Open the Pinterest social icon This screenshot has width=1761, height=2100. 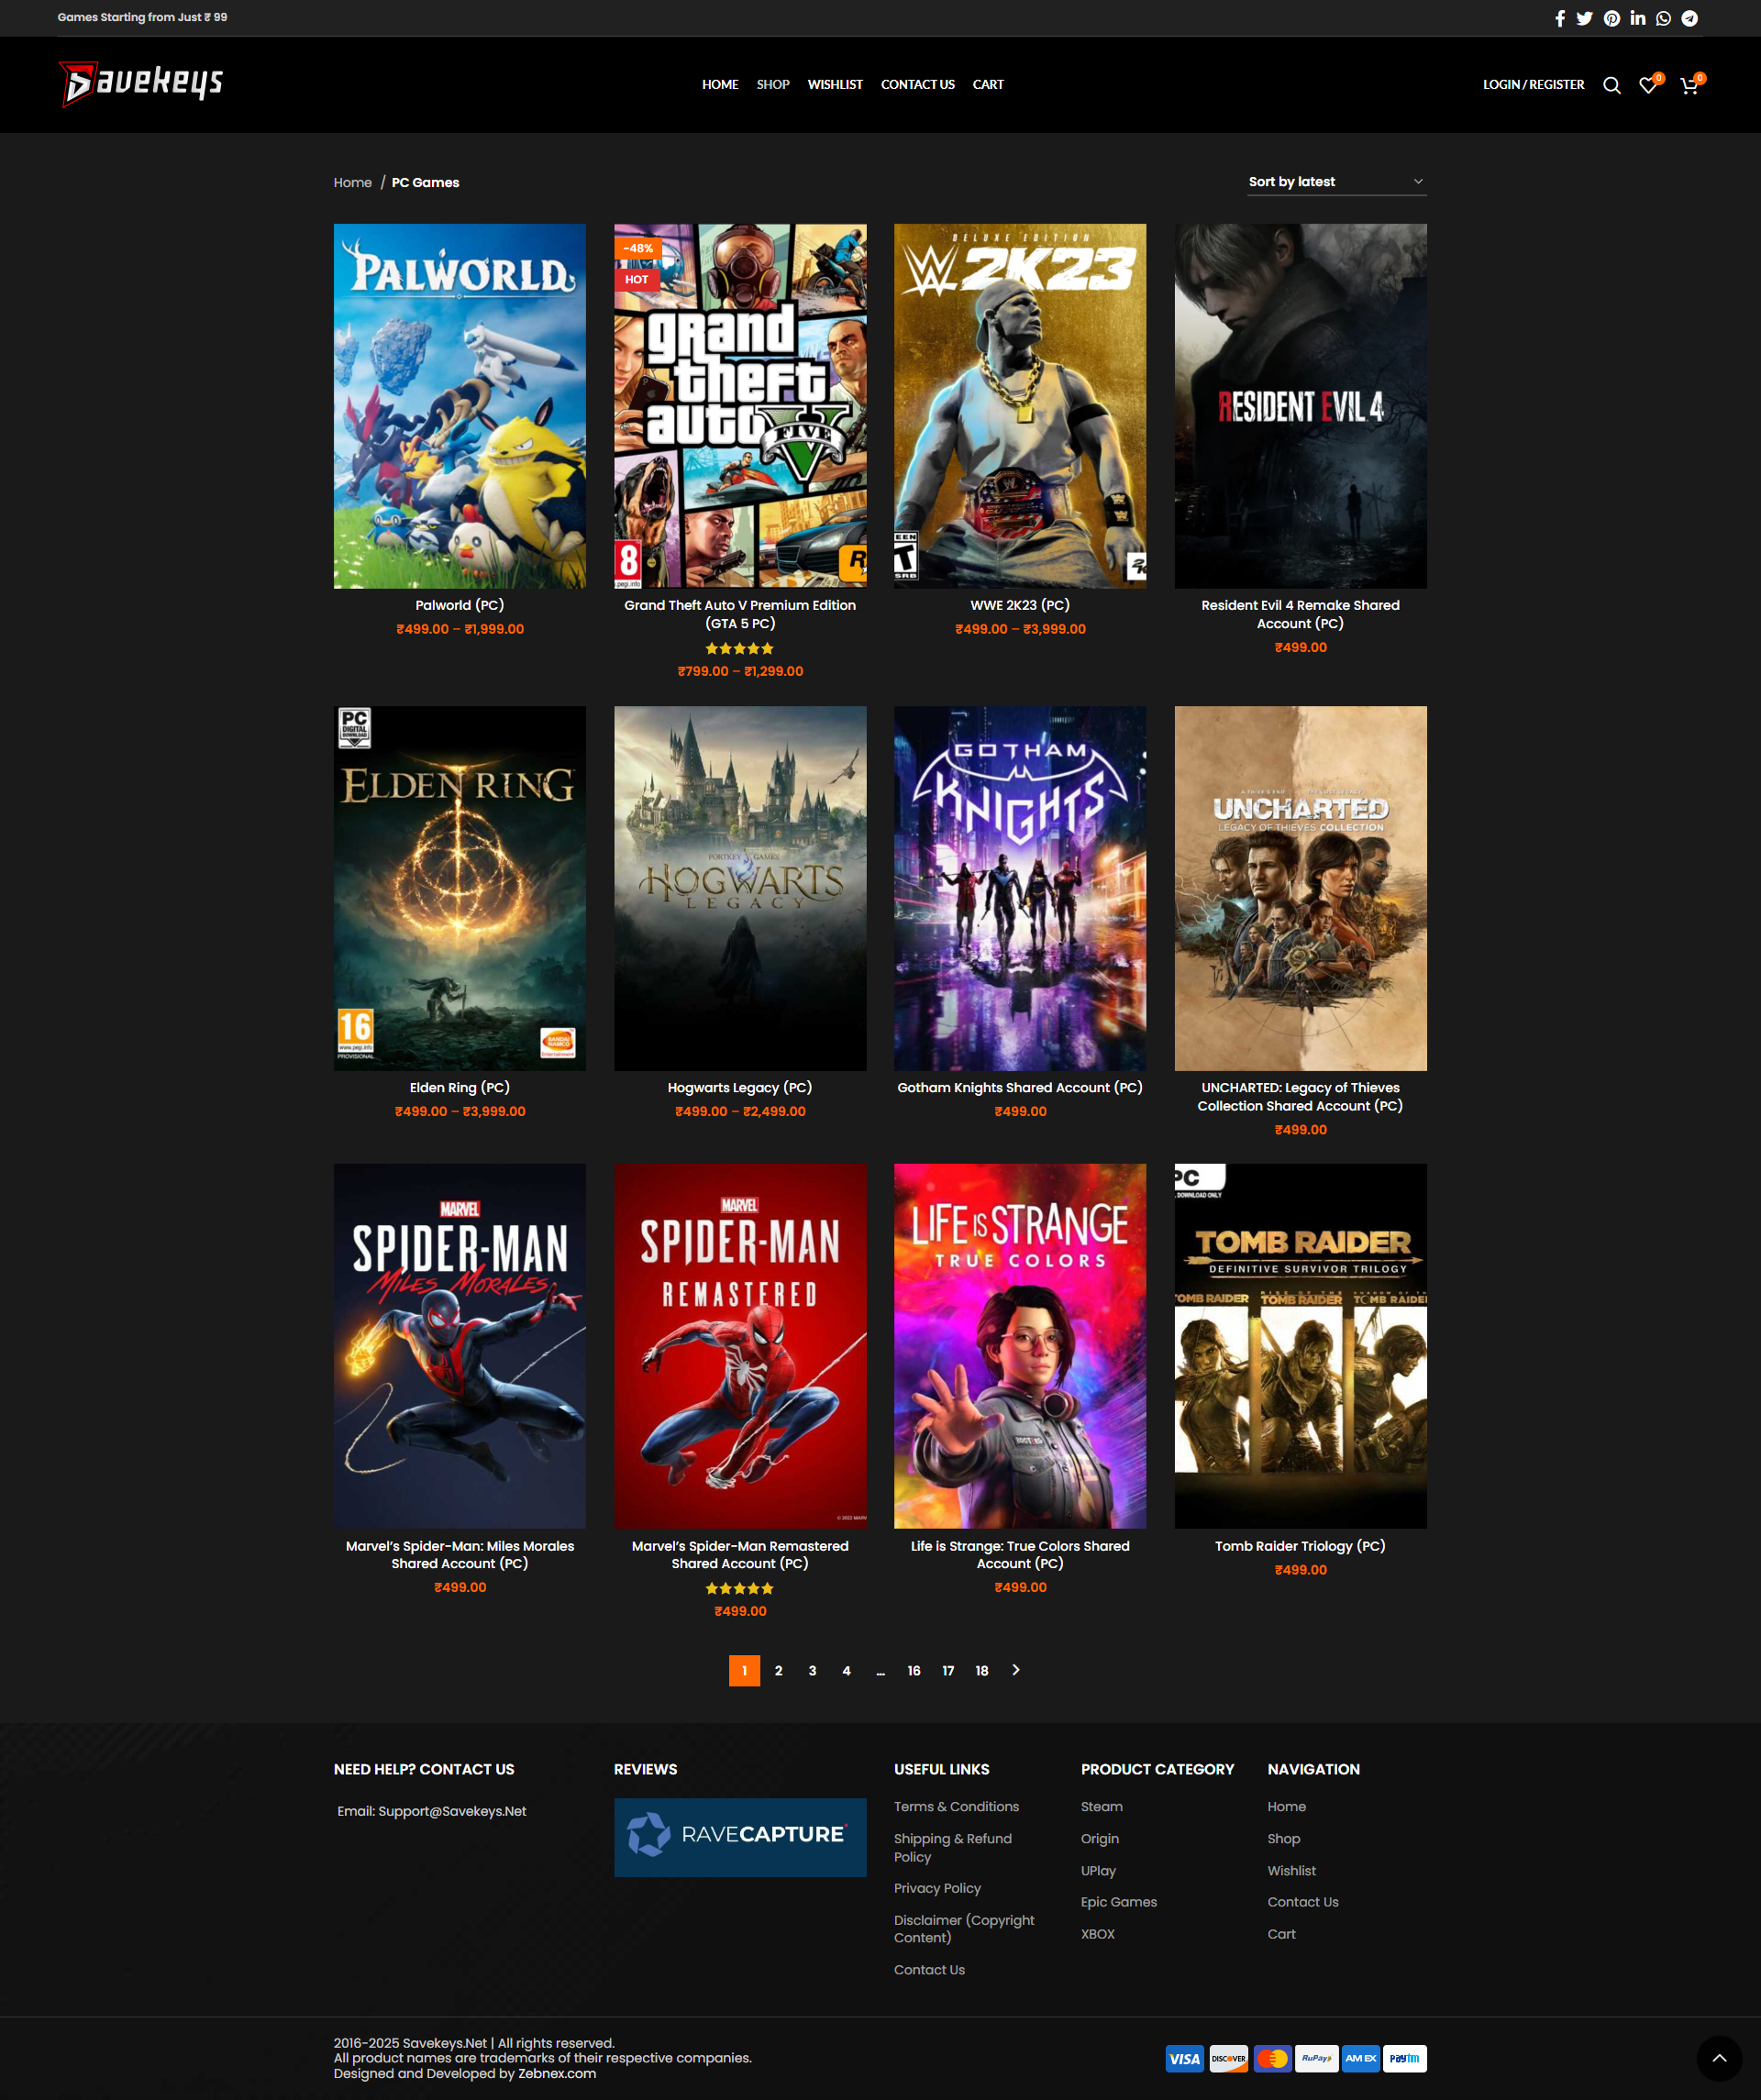[x=1612, y=18]
